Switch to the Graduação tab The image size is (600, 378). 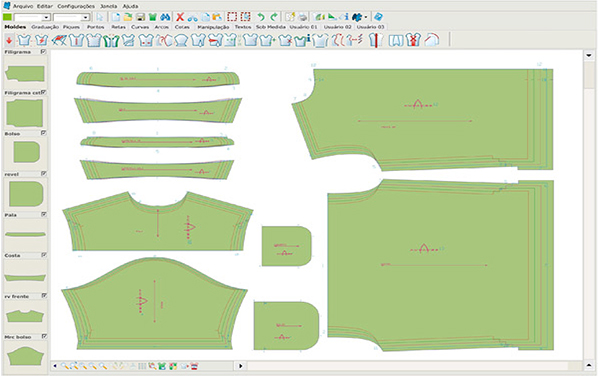(45, 27)
